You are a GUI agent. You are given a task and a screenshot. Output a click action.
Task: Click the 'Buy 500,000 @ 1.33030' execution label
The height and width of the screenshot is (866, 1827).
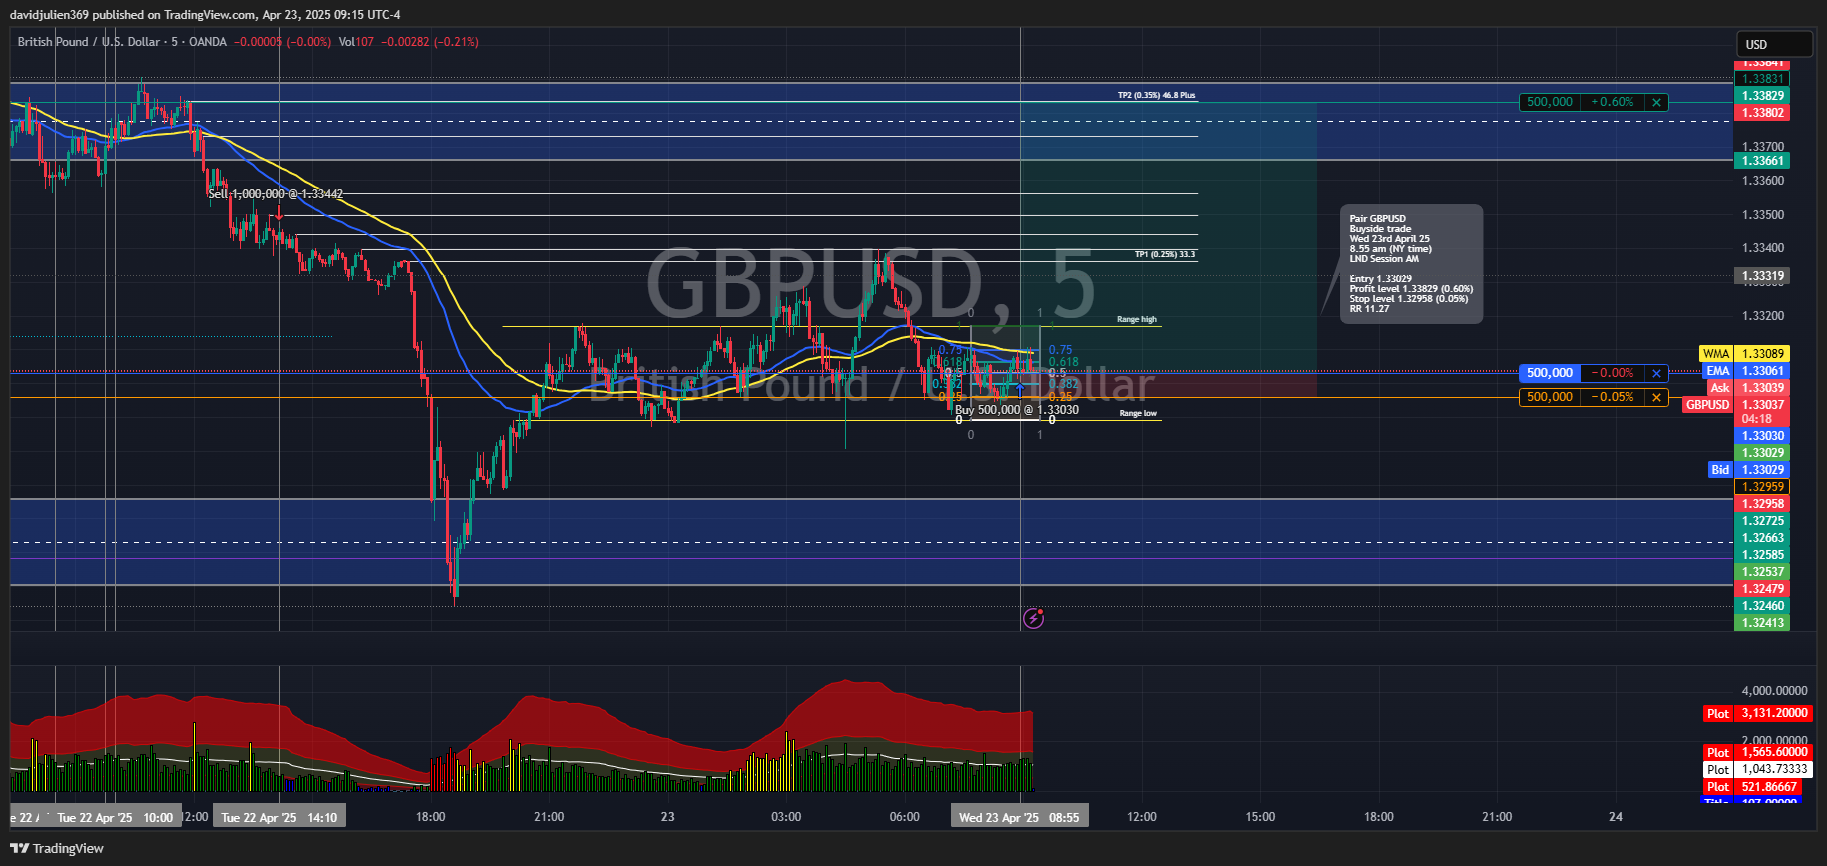[x=1017, y=410]
